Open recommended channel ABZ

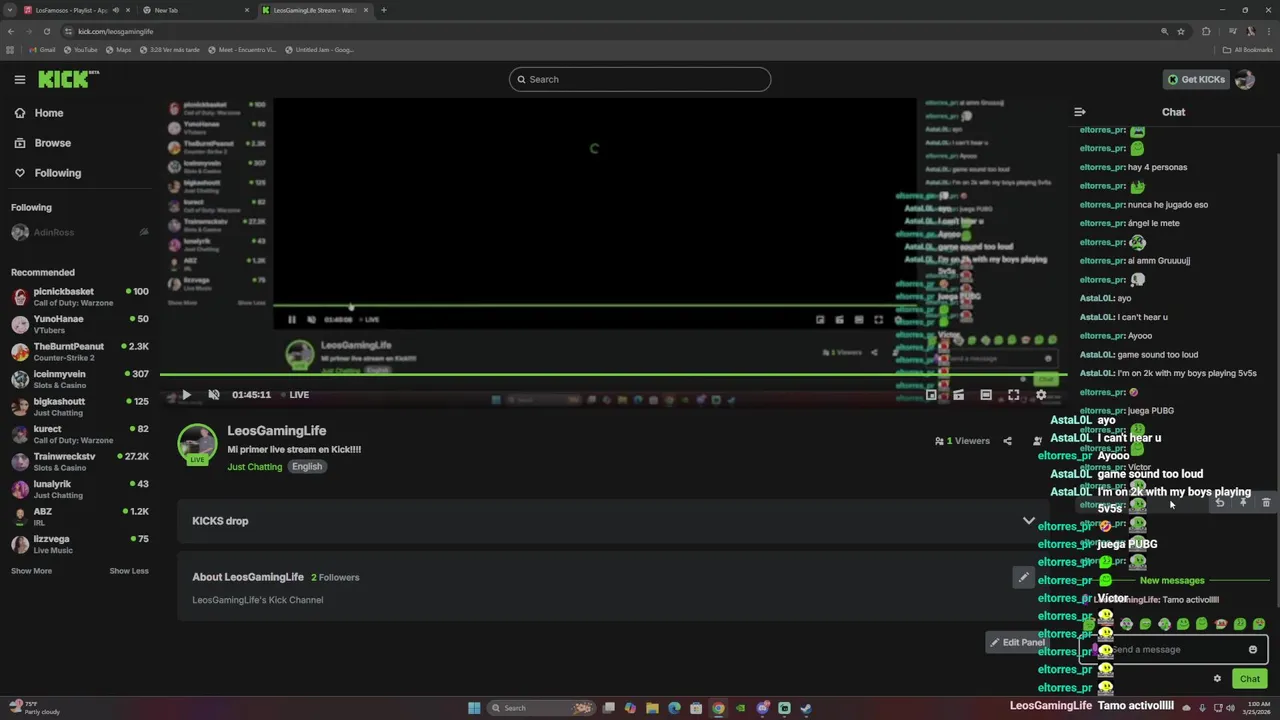(80, 517)
